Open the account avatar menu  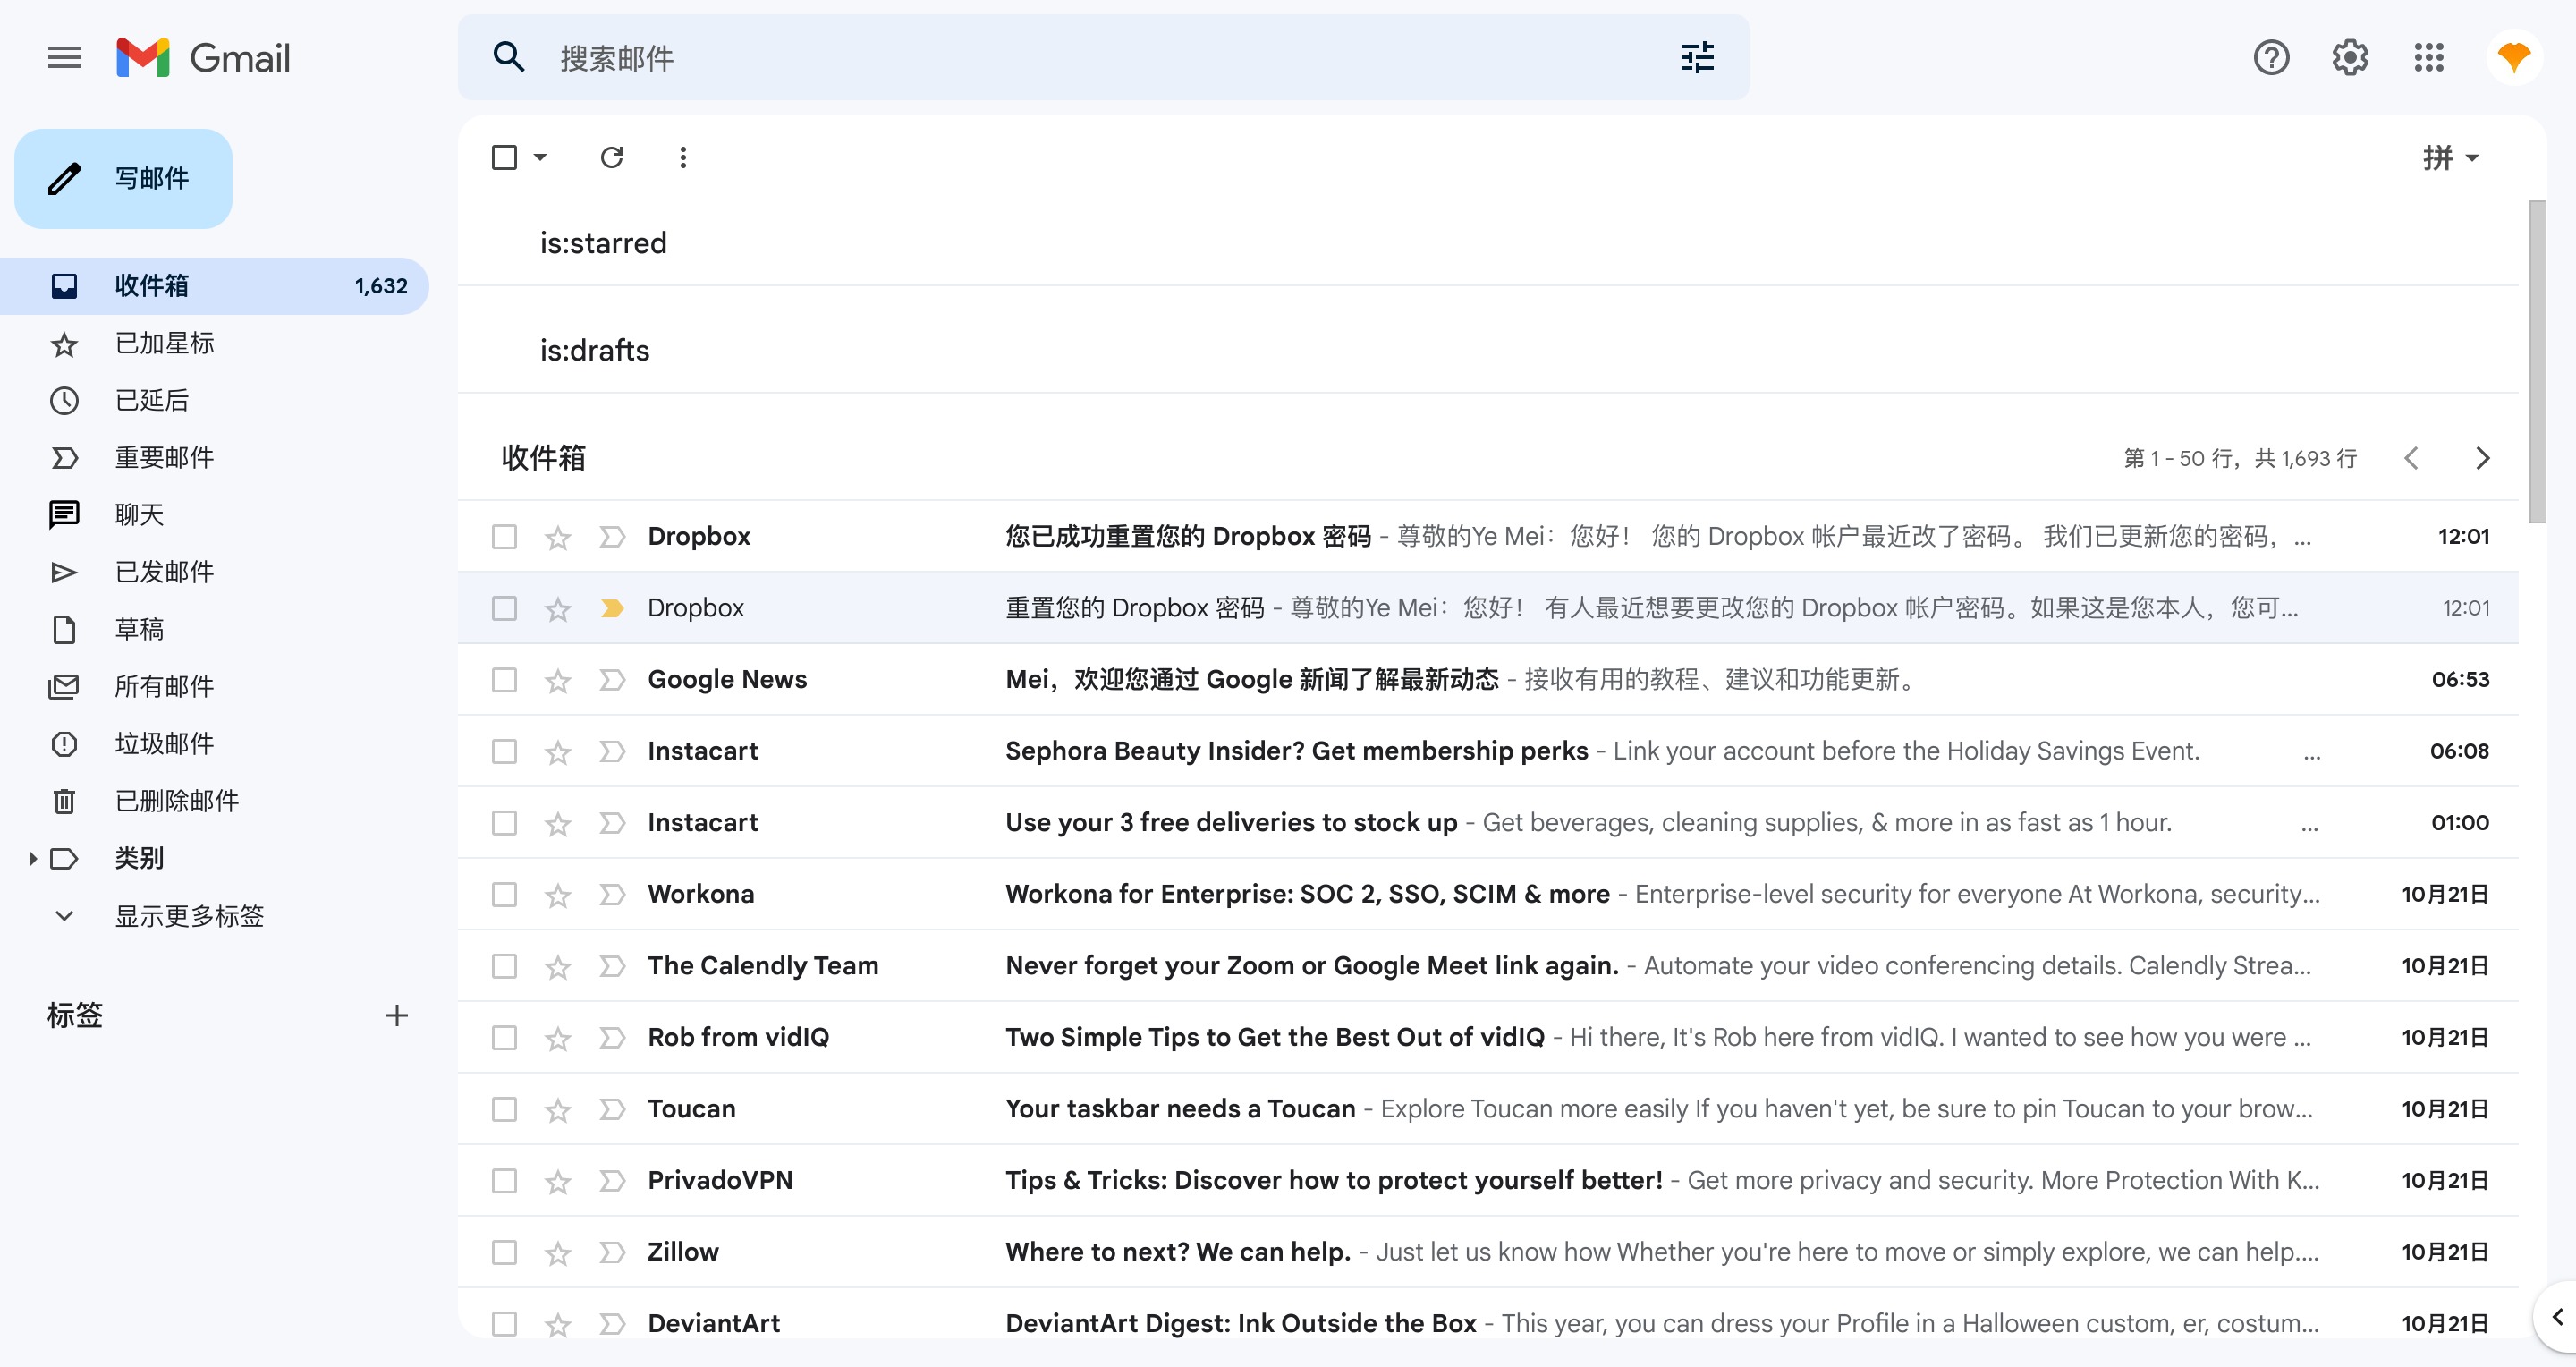point(2513,57)
